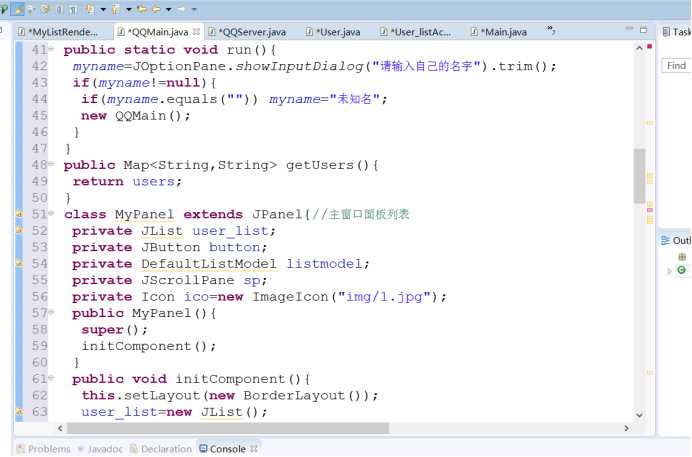The image size is (692, 457).
Task: Collapse the MyPanel class at line 51
Action: 51,213
